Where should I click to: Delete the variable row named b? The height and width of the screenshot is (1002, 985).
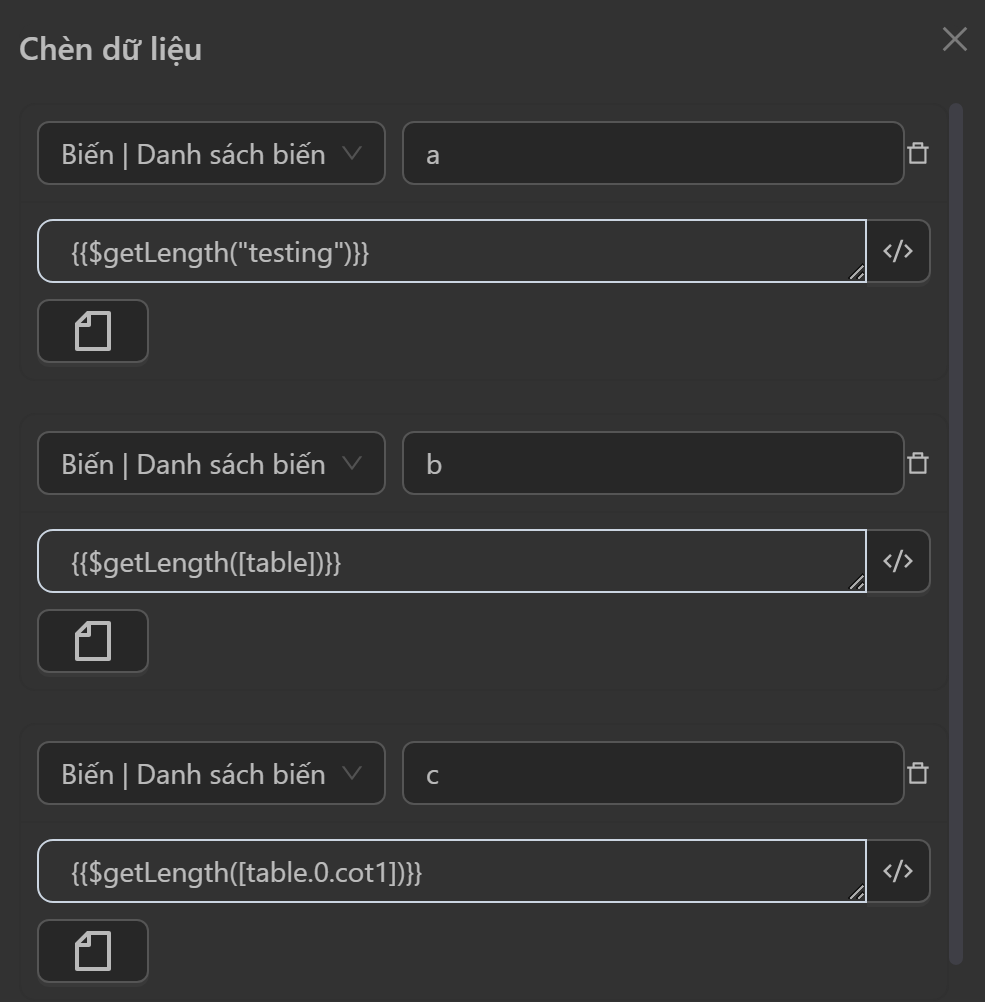pos(917,463)
